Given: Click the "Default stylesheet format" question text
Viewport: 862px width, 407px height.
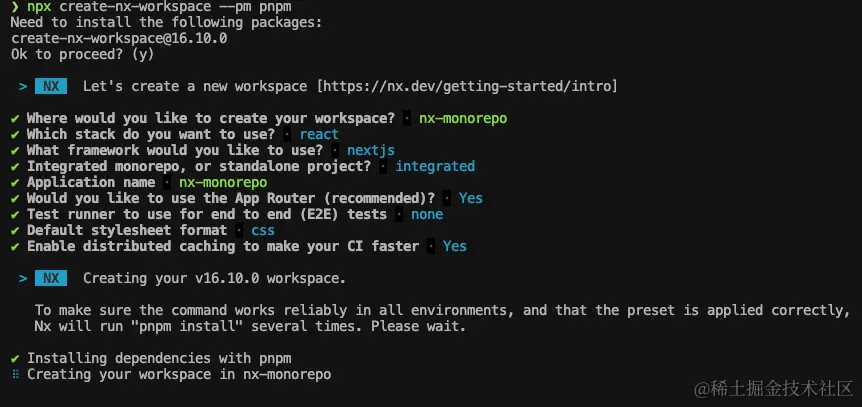Looking at the screenshot, I should [127, 230].
